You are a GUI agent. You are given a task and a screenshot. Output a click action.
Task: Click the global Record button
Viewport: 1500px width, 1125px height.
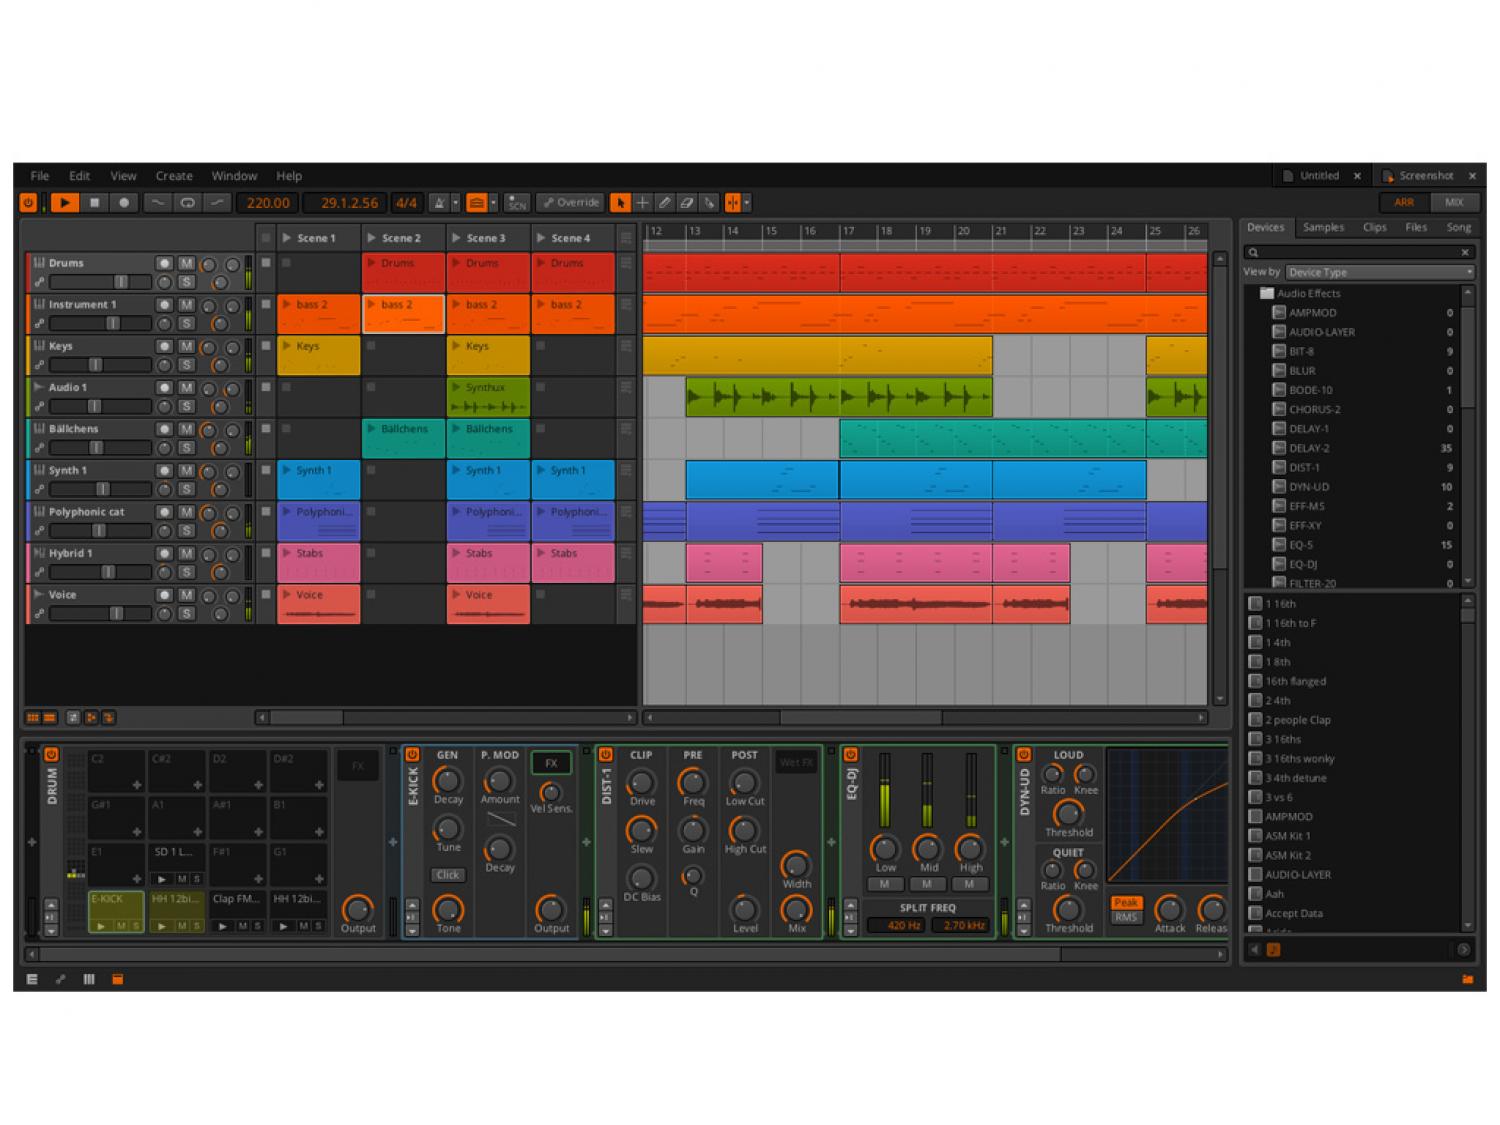pyautogui.click(x=124, y=203)
